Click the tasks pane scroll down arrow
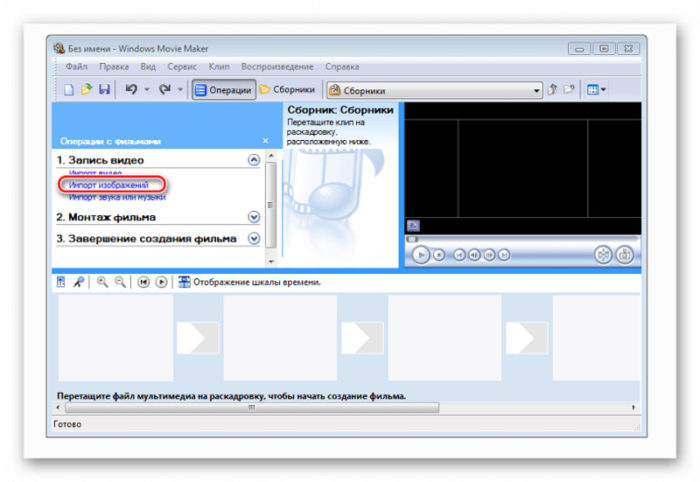Viewport: 700px width, 482px height. (x=271, y=262)
